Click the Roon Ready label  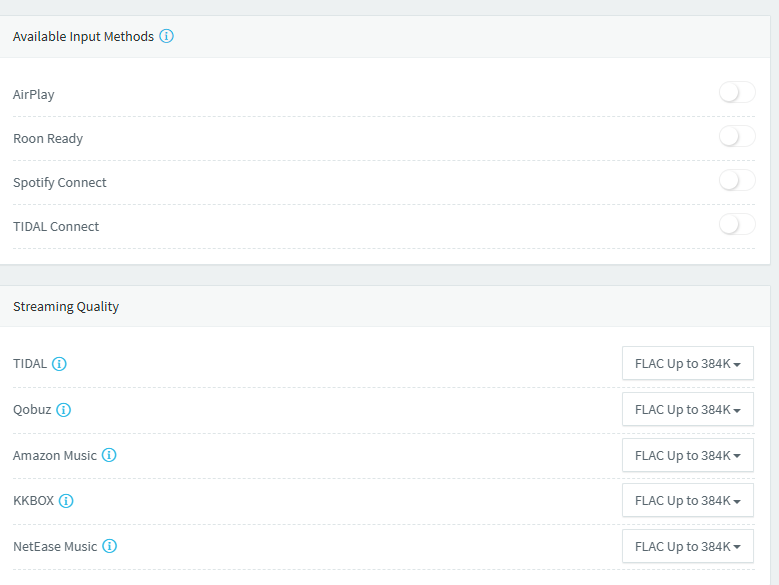coord(48,139)
